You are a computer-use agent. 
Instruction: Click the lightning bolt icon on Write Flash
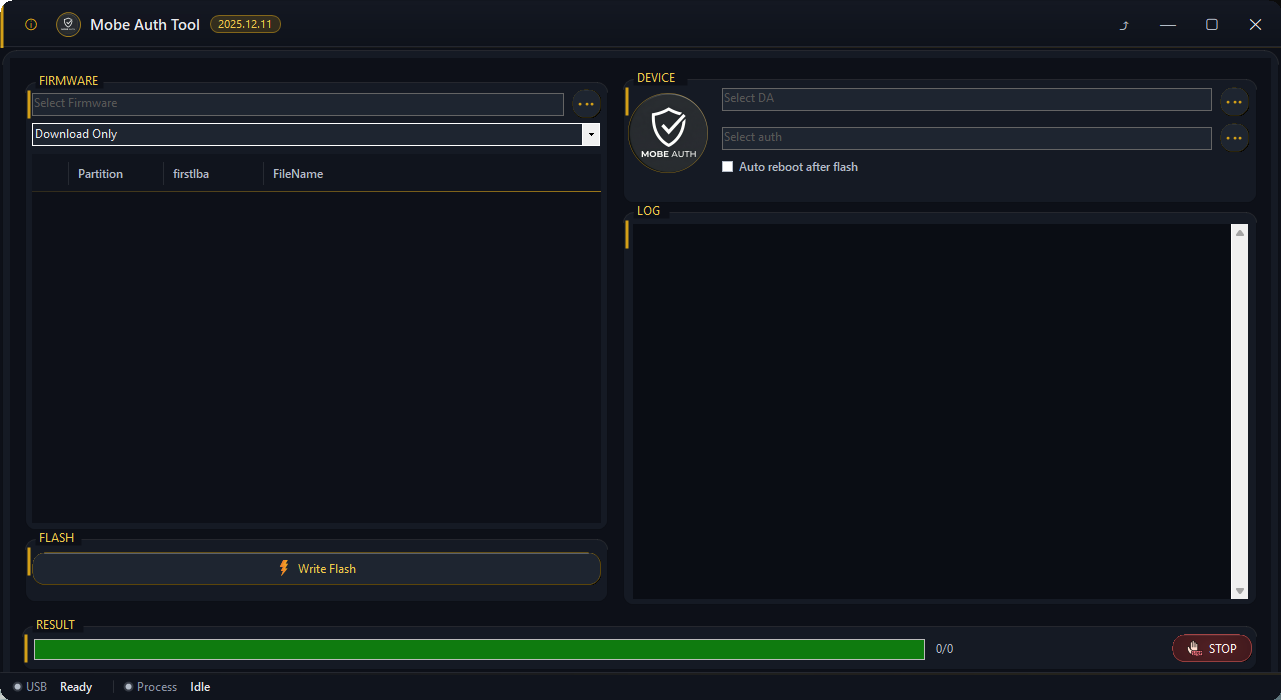click(x=284, y=568)
